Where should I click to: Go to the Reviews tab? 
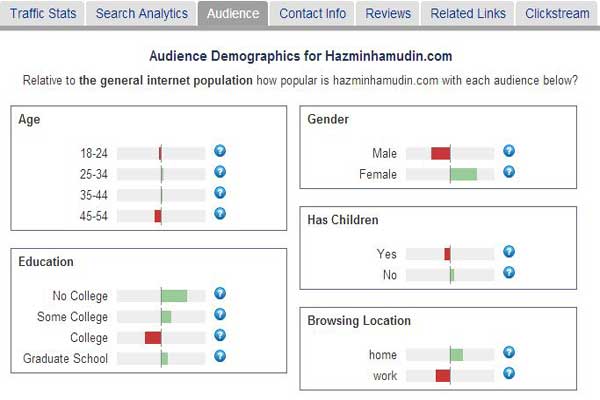pyautogui.click(x=388, y=14)
